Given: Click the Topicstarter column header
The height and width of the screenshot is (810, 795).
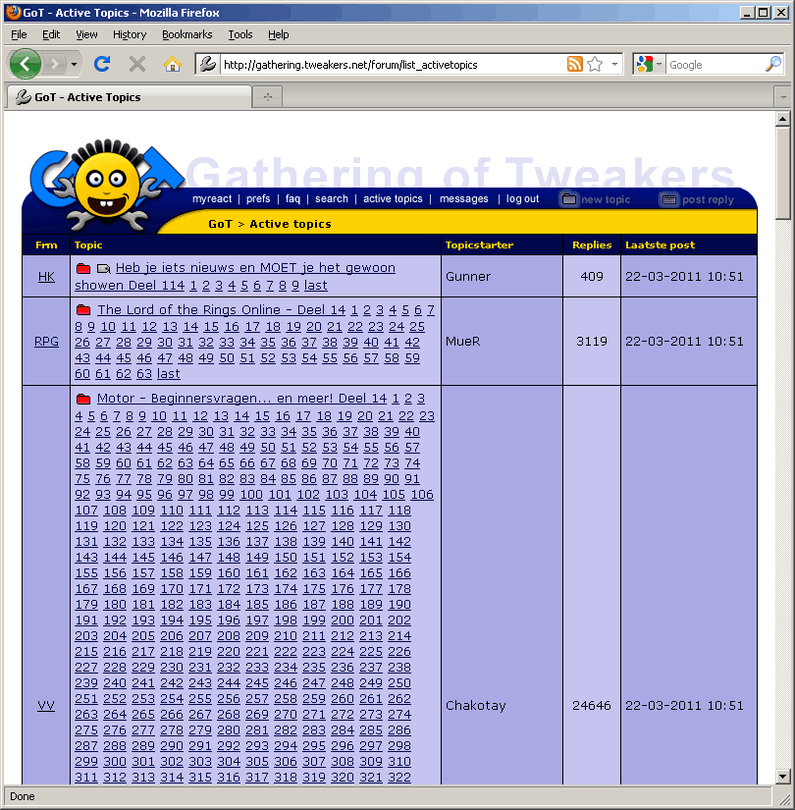Looking at the screenshot, I should click(x=479, y=245).
